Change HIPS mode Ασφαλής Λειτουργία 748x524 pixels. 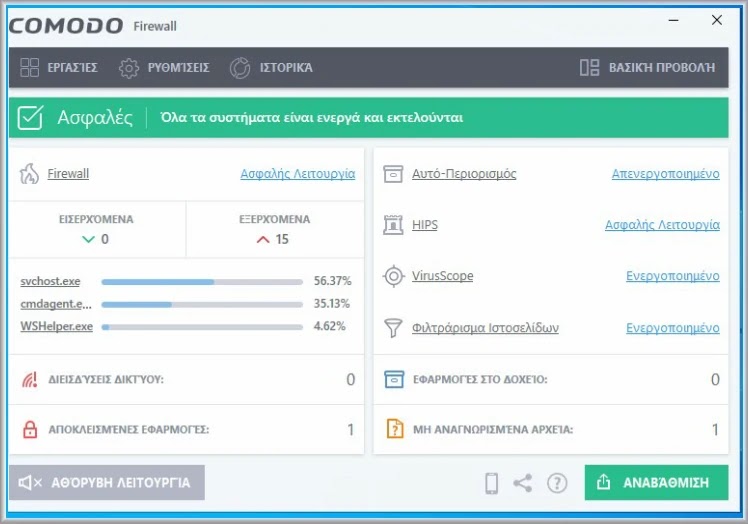(662, 224)
